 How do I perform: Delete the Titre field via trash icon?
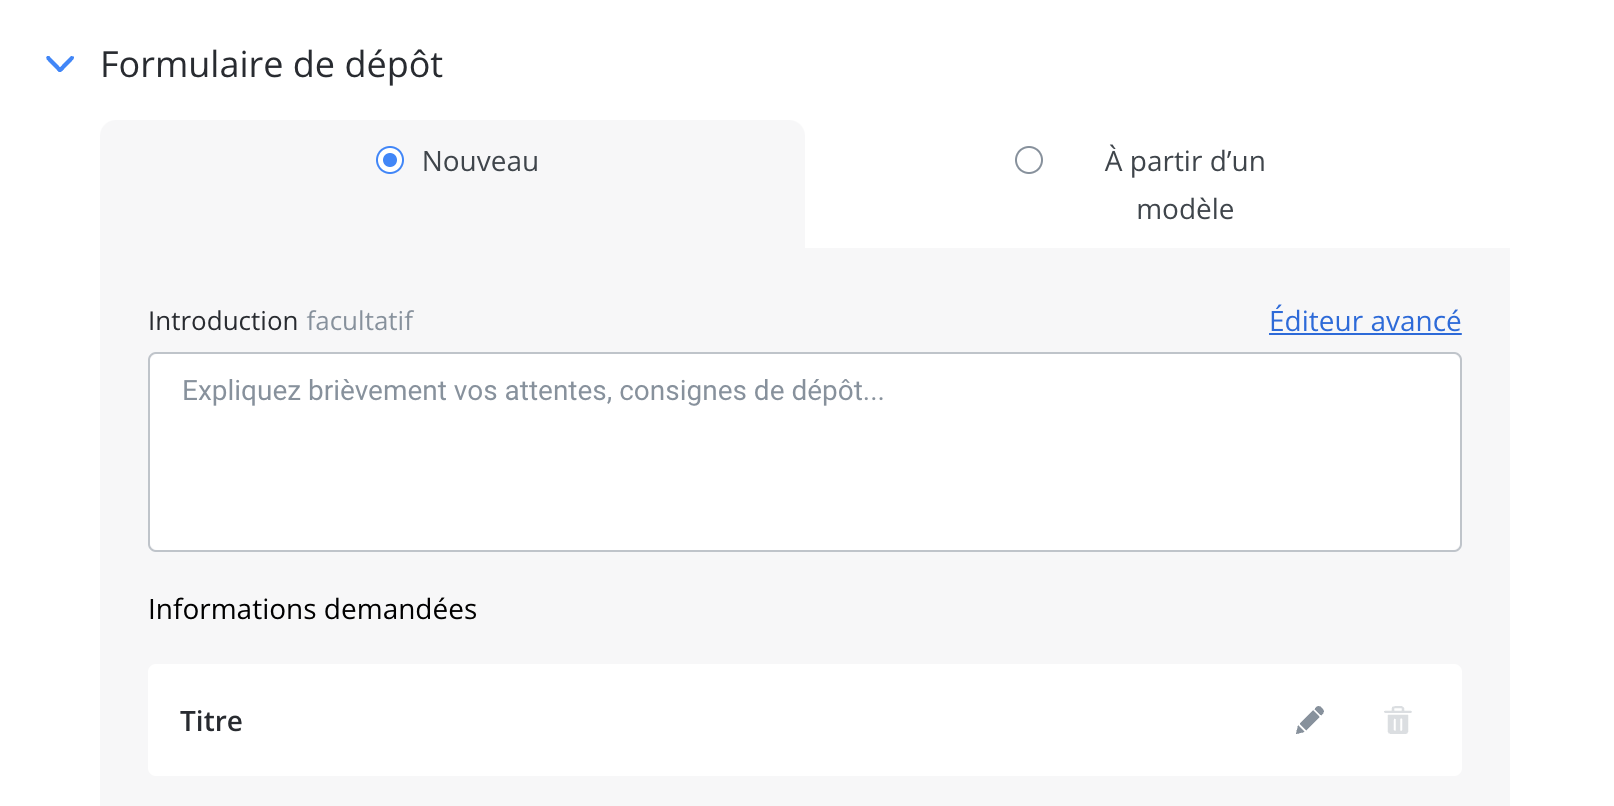tap(1398, 720)
